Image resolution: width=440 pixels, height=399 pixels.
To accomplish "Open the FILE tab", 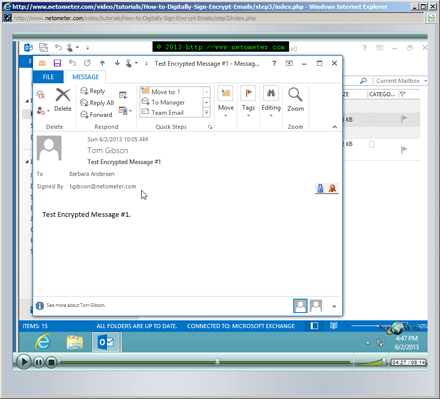I will [48, 77].
